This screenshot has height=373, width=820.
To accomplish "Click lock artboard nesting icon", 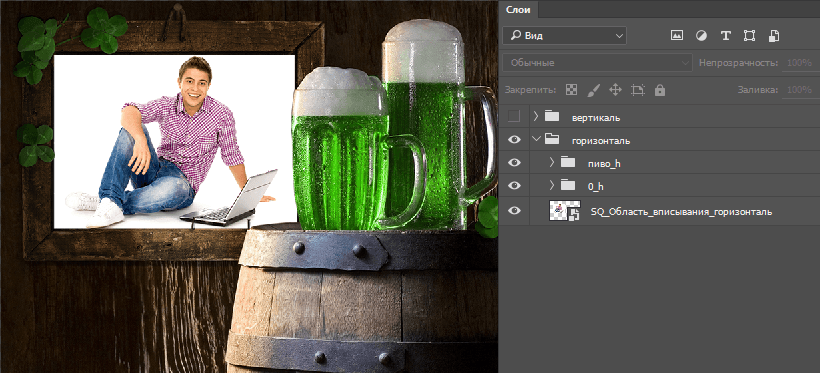I will (637, 90).
